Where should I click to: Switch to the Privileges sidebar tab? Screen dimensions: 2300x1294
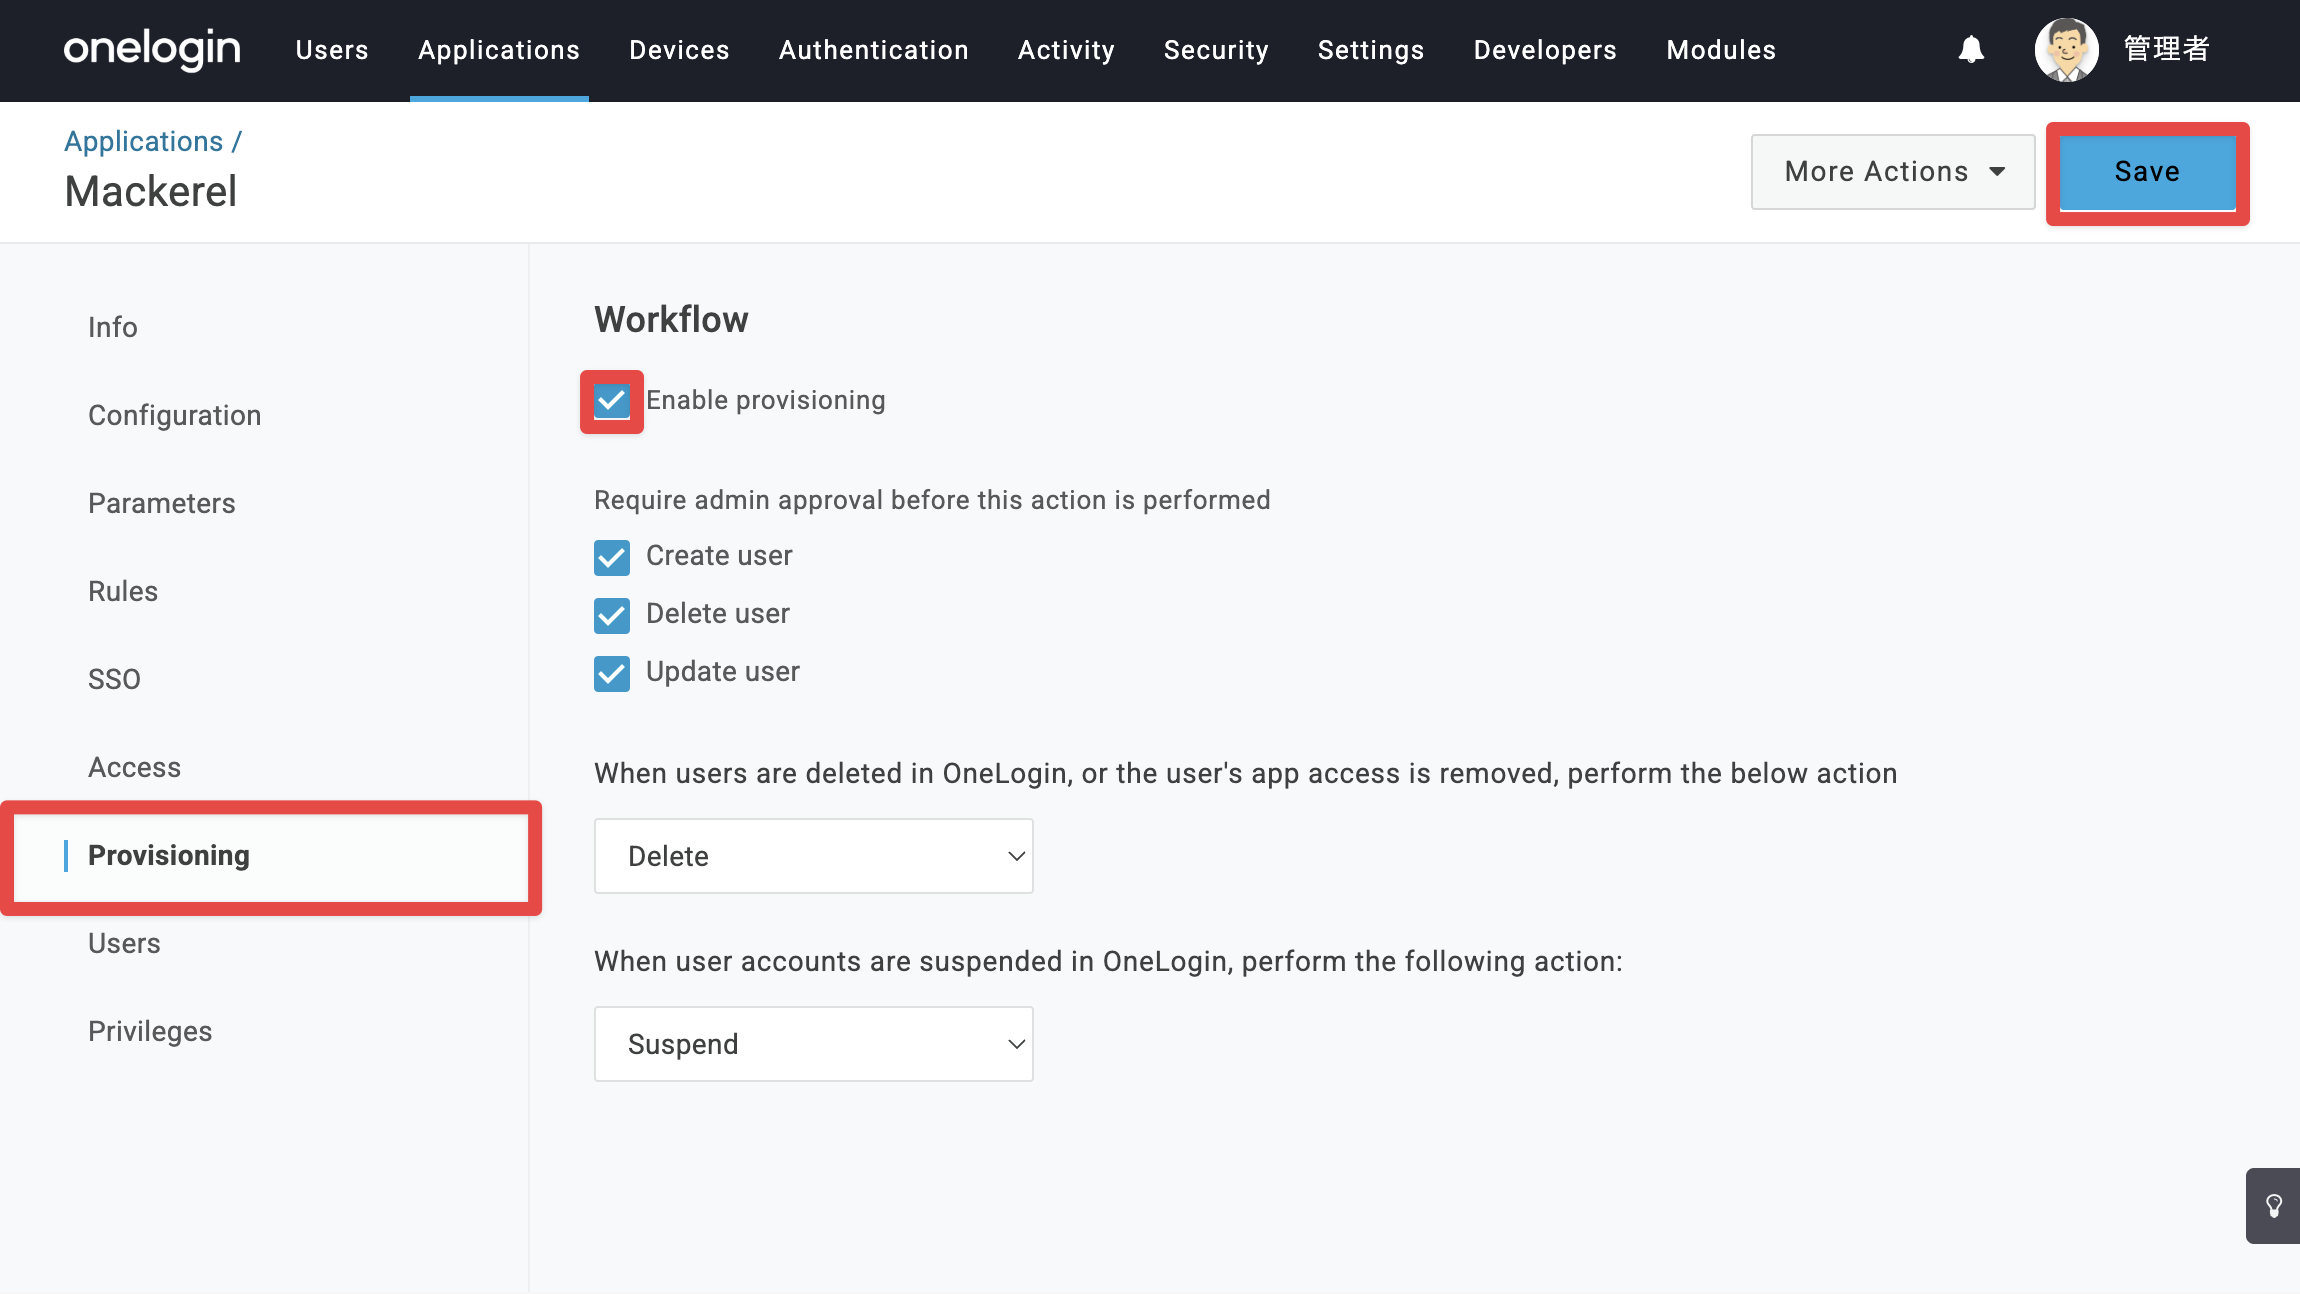[150, 1031]
